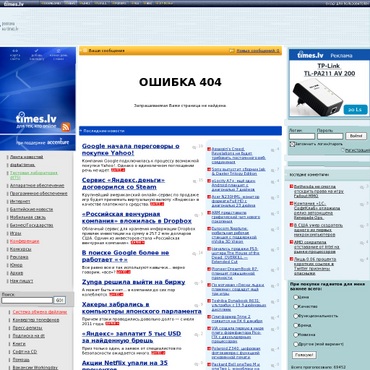Open the 'вложилась в Dropbox' headline
Image resolution: width=370 pixels, height=370 pixels.
(x=137, y=217)
